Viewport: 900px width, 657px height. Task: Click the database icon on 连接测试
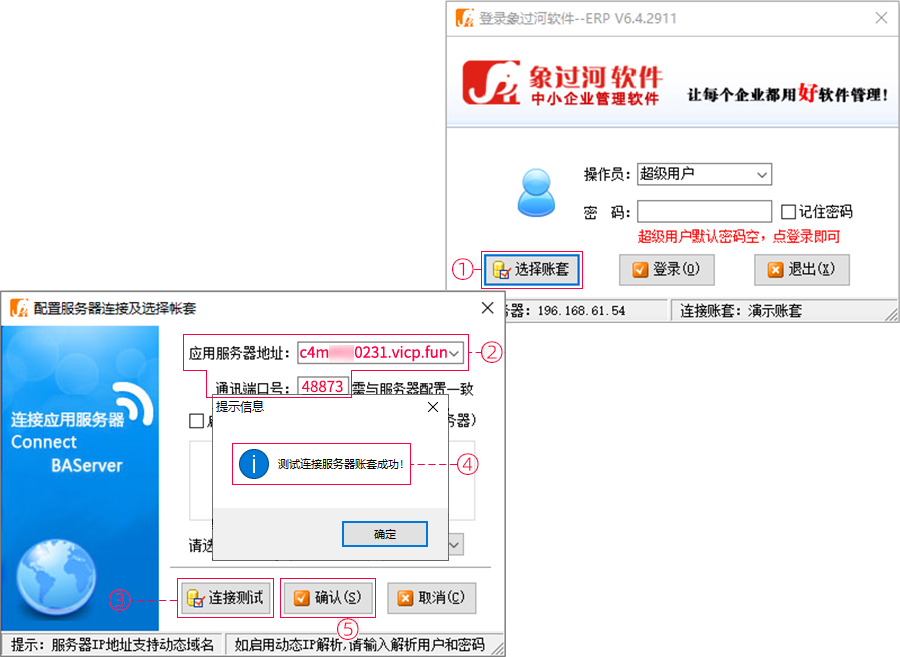(x=196, y=598)
